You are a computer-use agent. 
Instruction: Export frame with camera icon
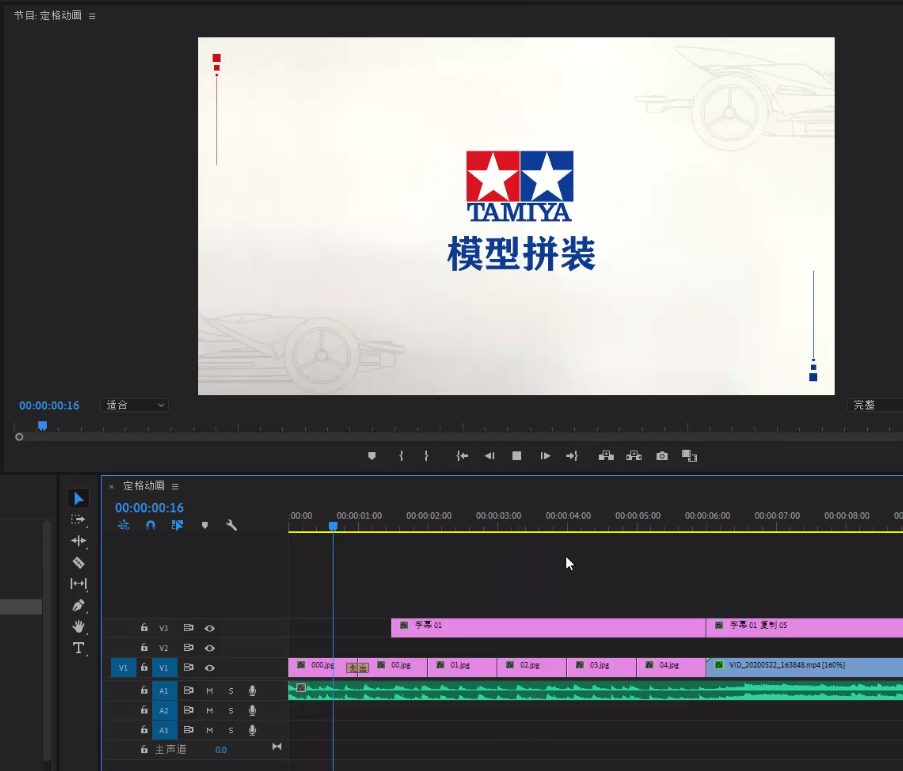pyautogui.click(x=662, y=456)
